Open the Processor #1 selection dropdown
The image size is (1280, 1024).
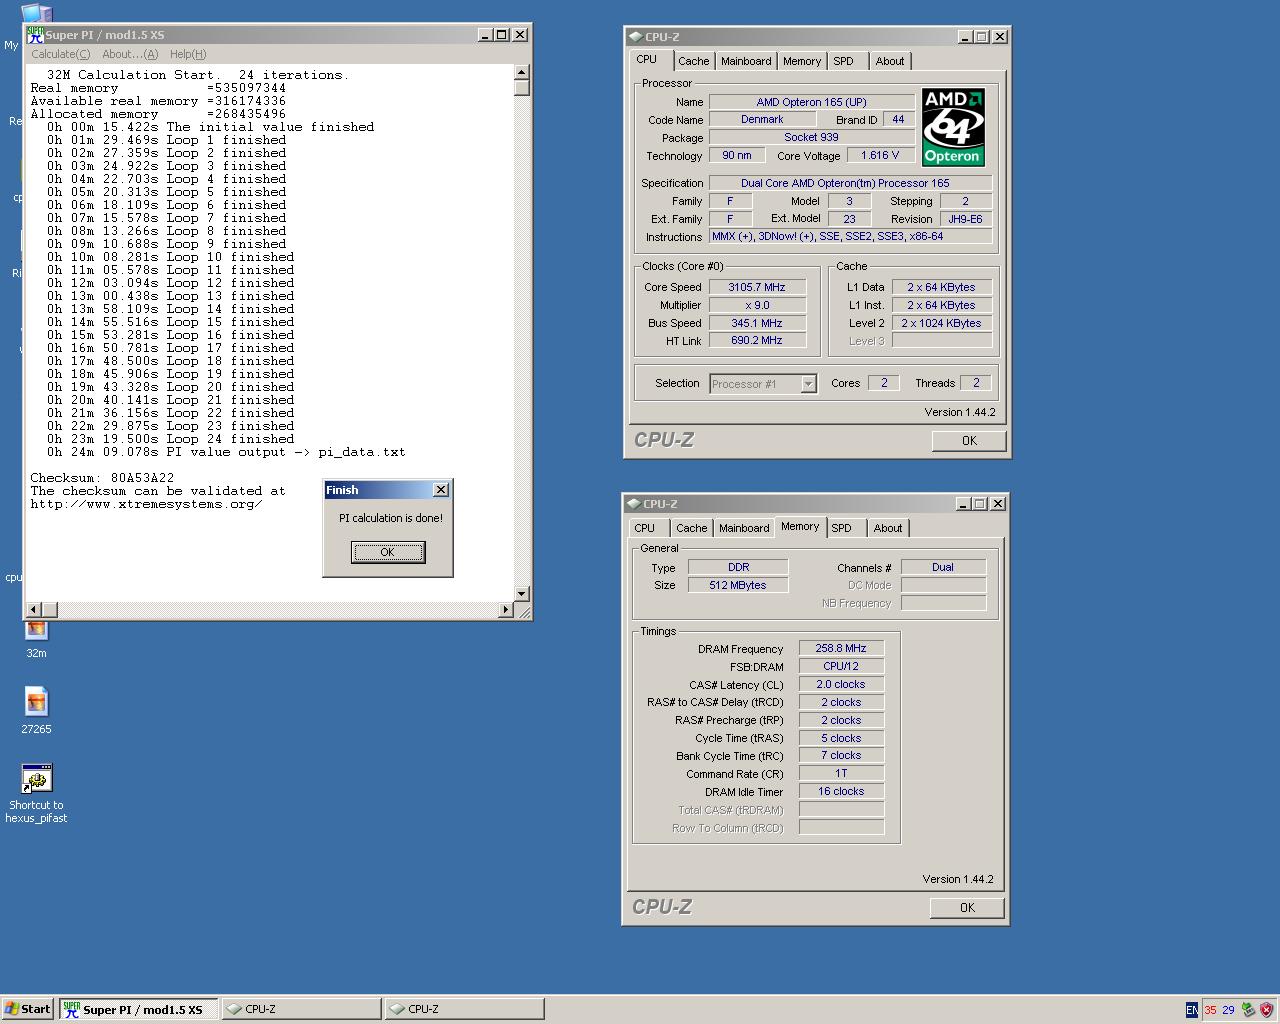[x=763, y=384]
